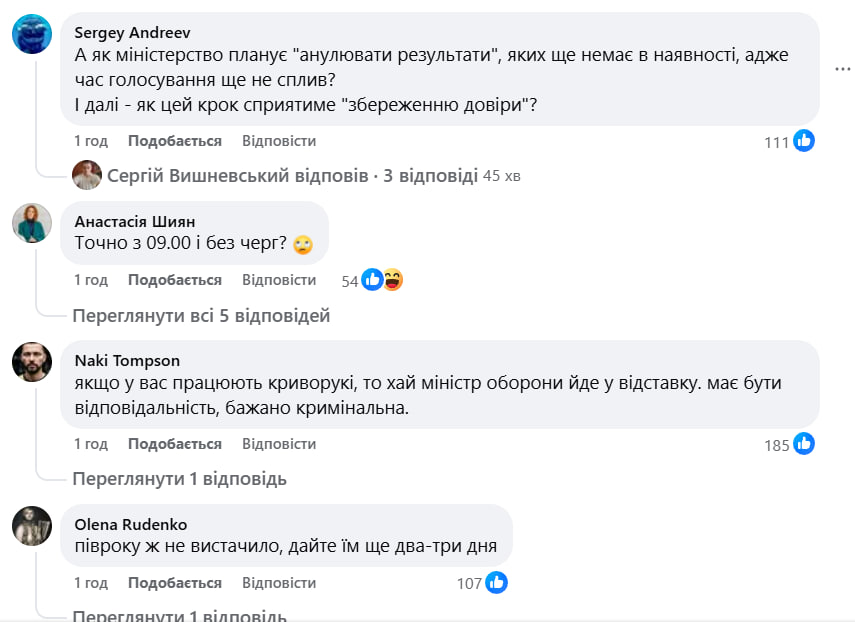Toggle Подобається on Naki Tompson's comment
The image size is (855, 622).
pos(175,444)
